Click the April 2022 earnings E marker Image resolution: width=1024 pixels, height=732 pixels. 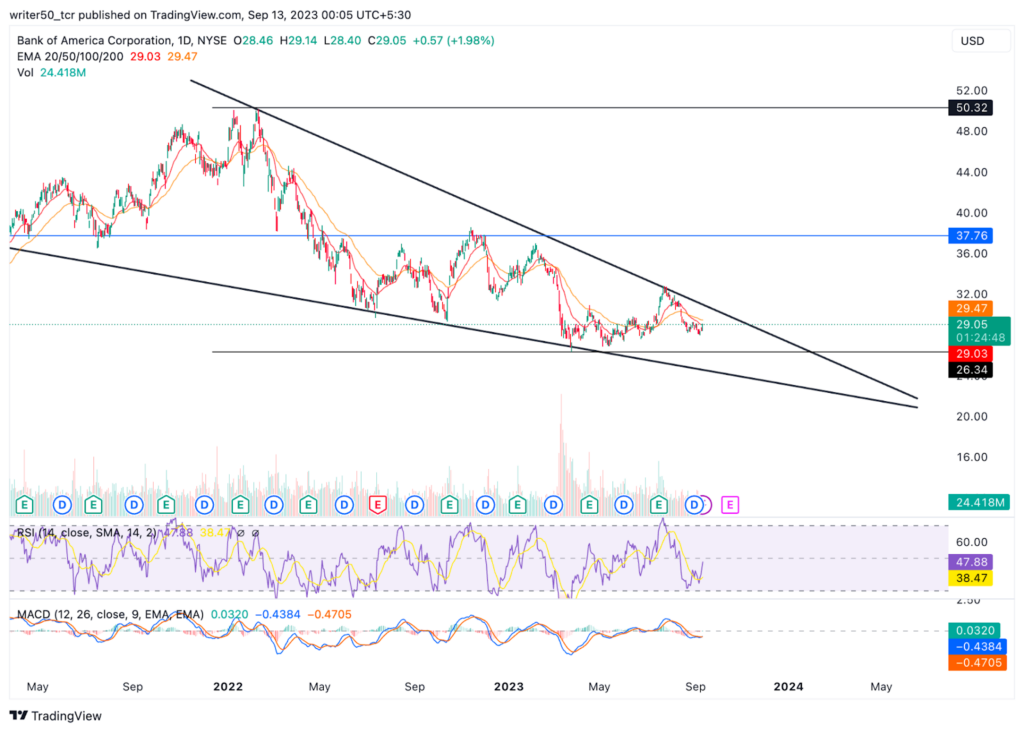[308, 505]
